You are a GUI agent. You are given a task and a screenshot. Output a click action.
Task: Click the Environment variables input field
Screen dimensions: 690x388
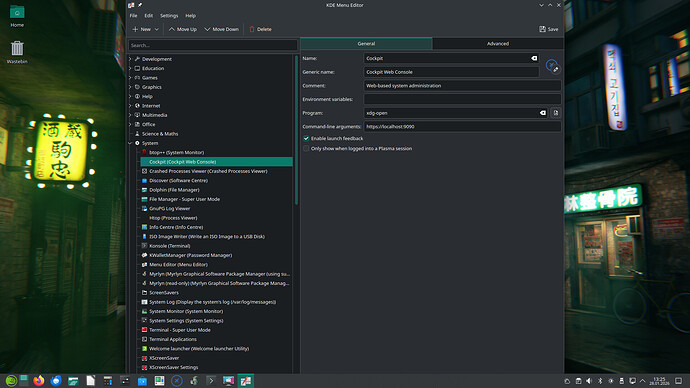point(462,99)
